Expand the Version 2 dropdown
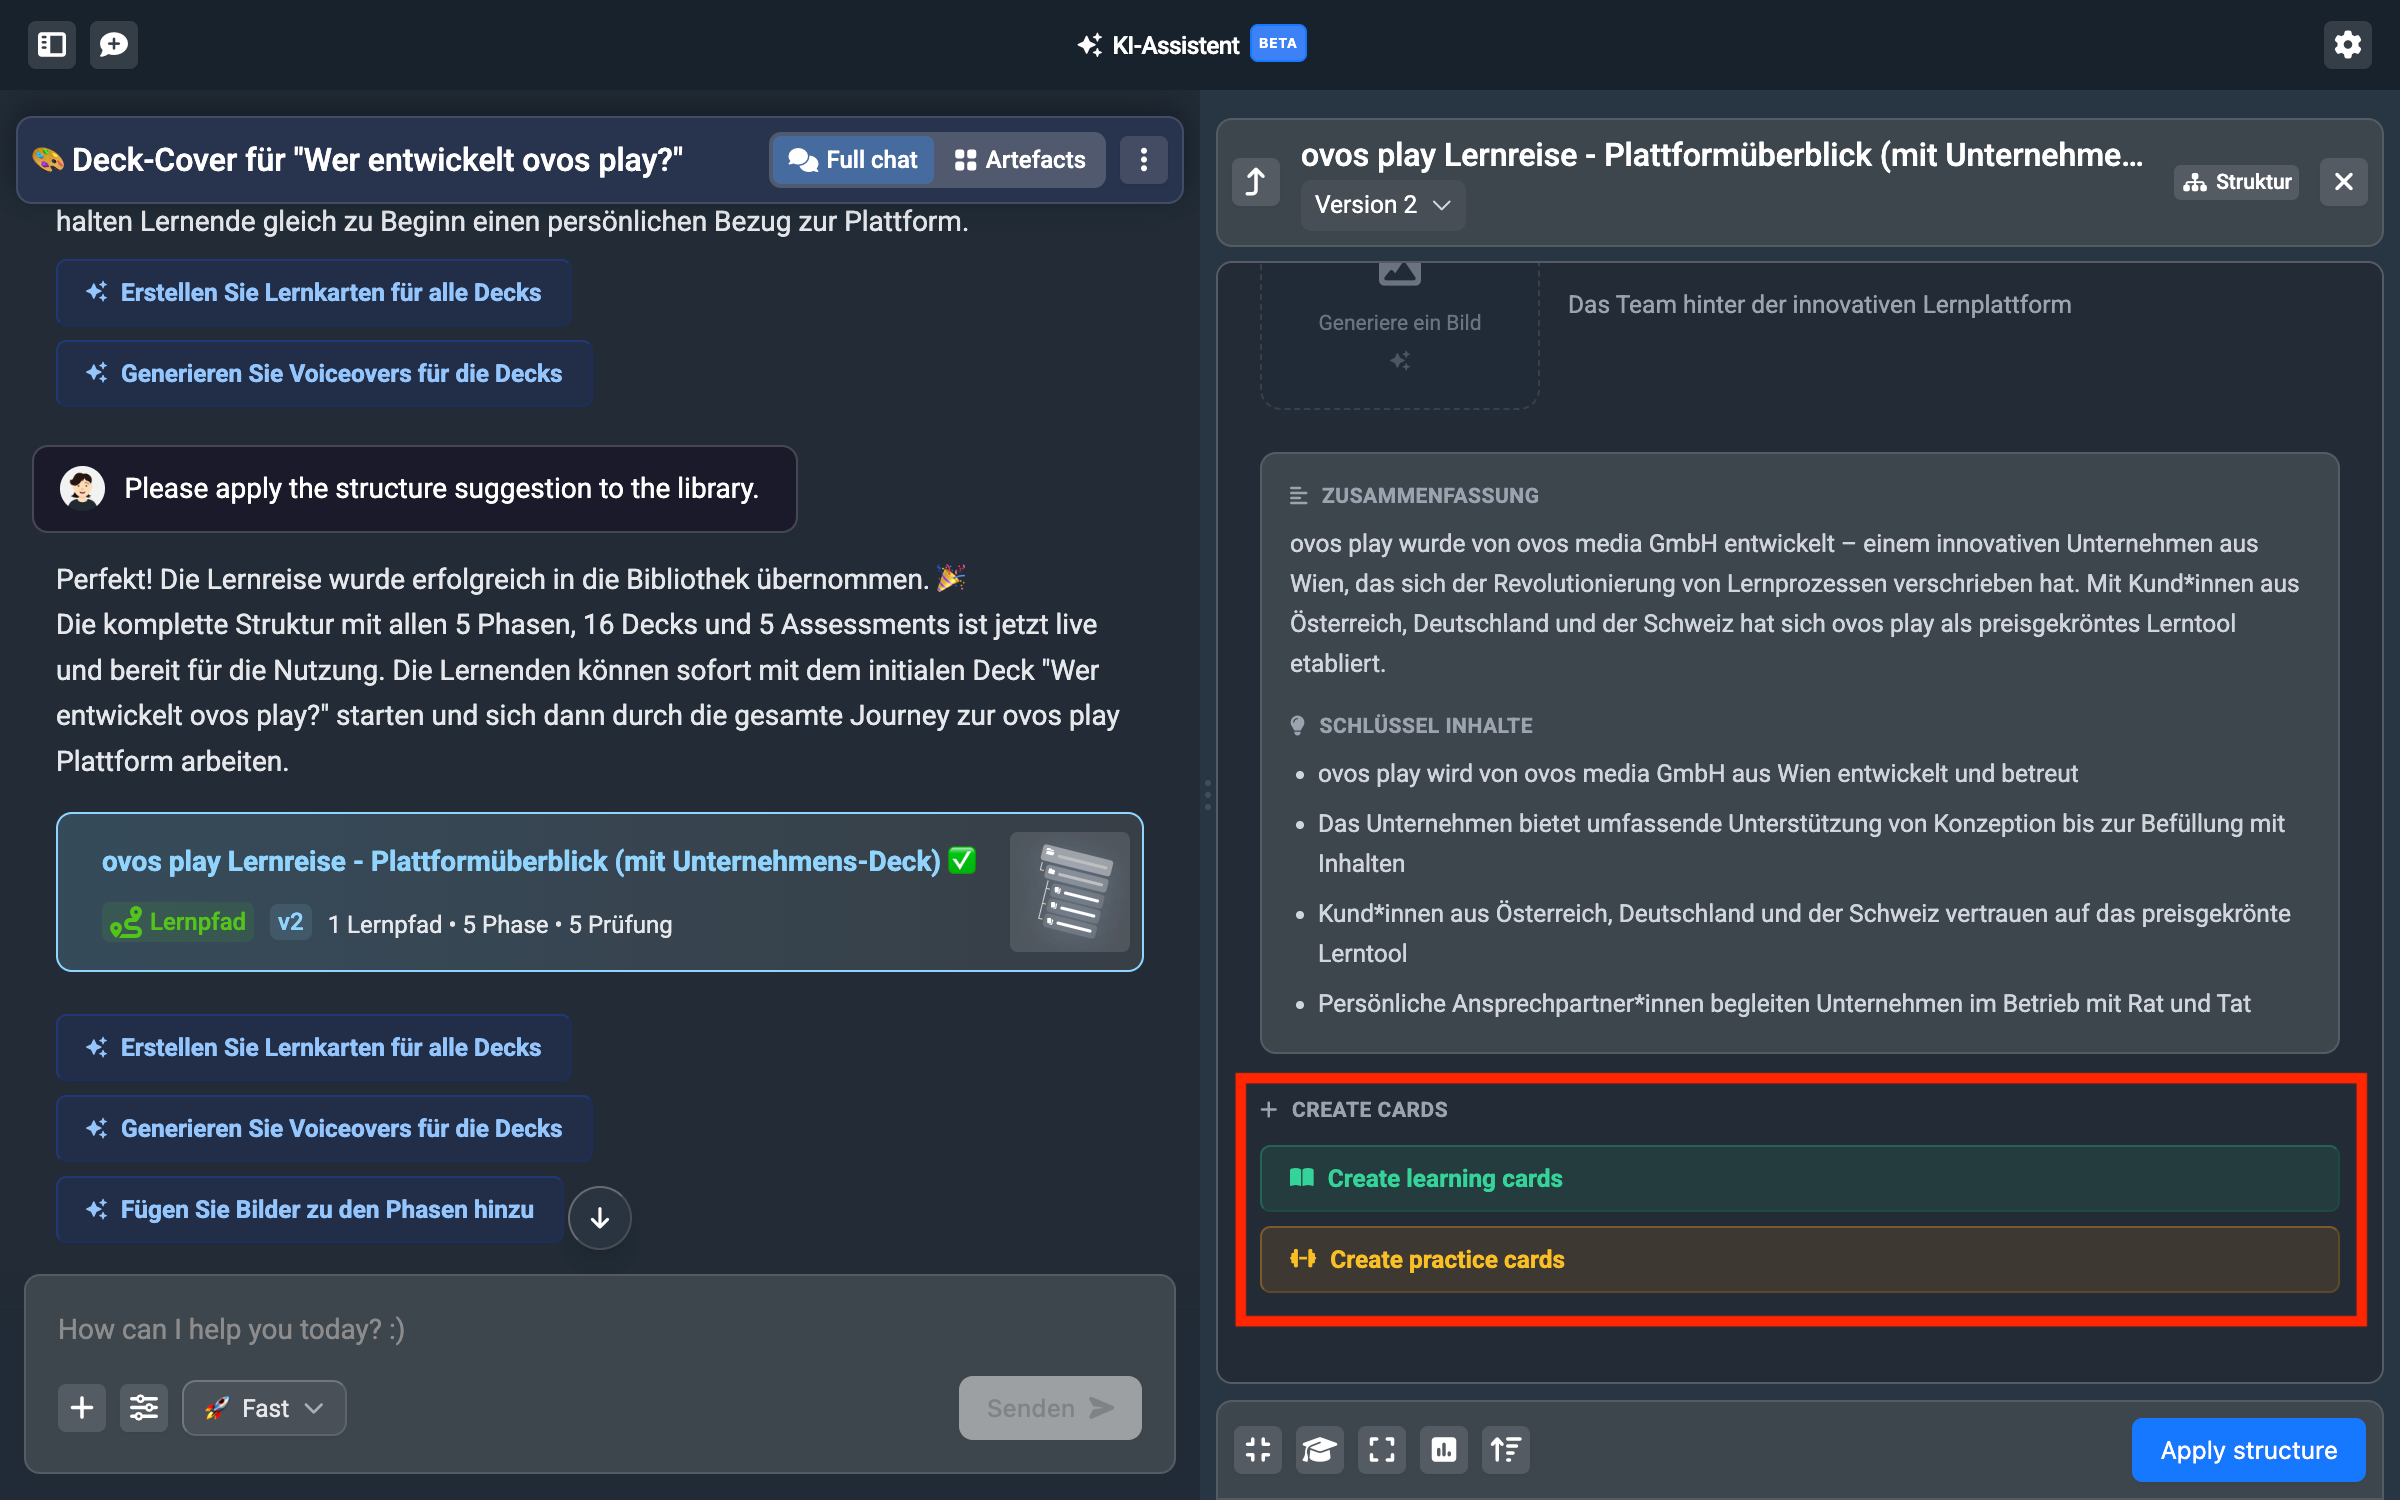Viewport: 2400px width, 1500px height. (x=1382, y=205)
